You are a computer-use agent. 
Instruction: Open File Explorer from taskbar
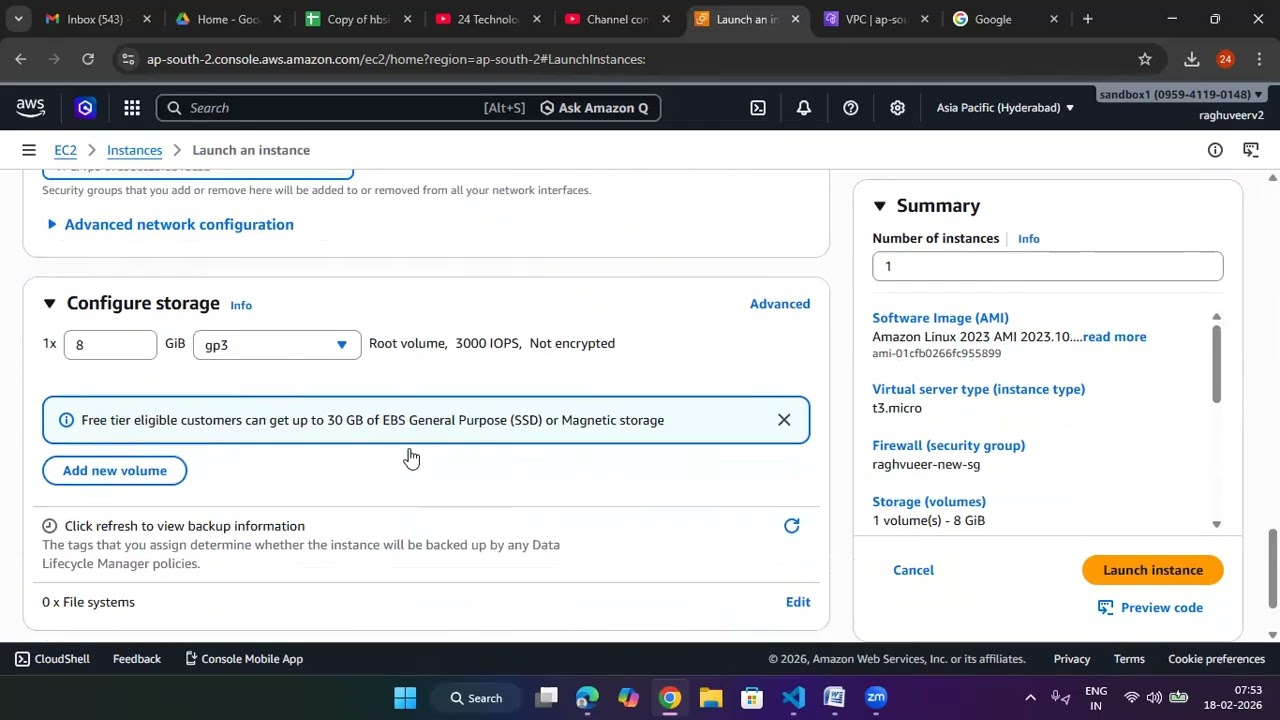(710, 698)
